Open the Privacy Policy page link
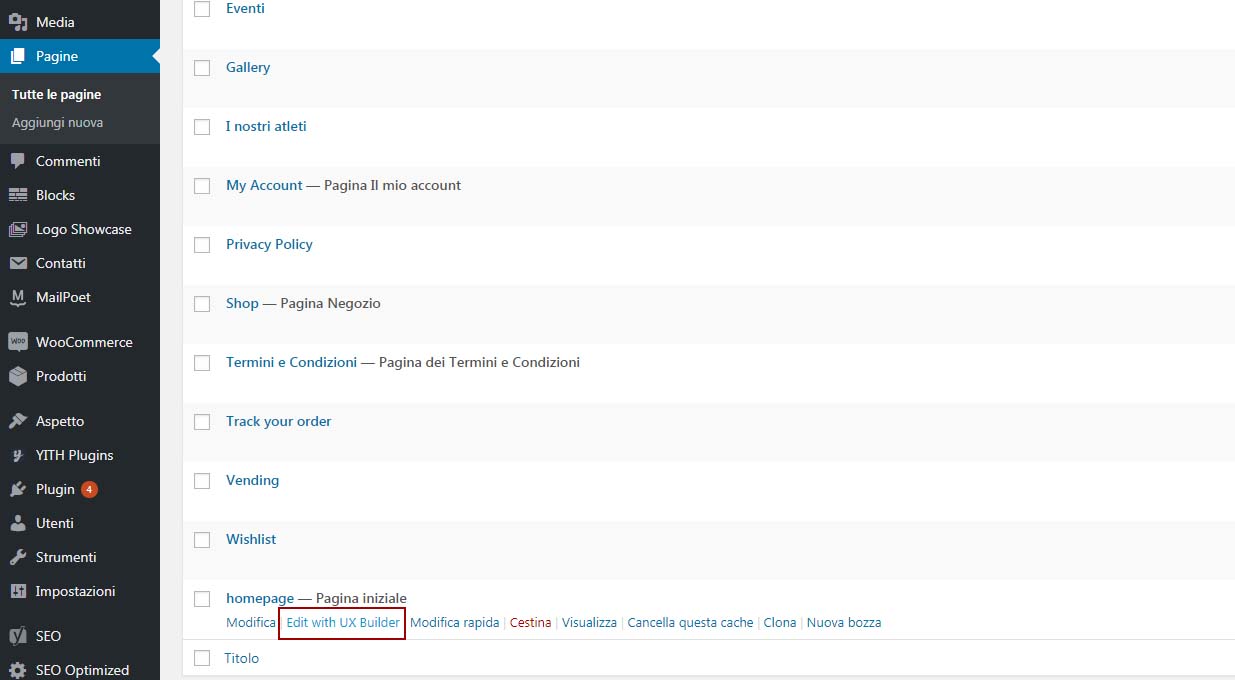 coord(269,244)
